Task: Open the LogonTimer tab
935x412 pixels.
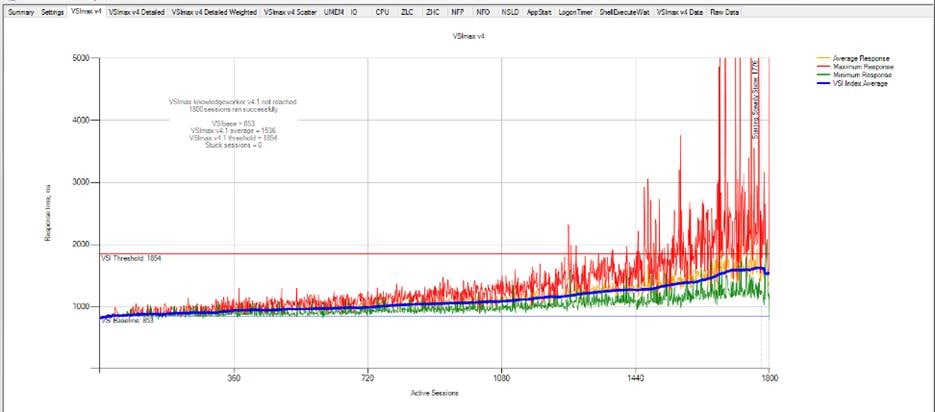Action: (575, 12)
